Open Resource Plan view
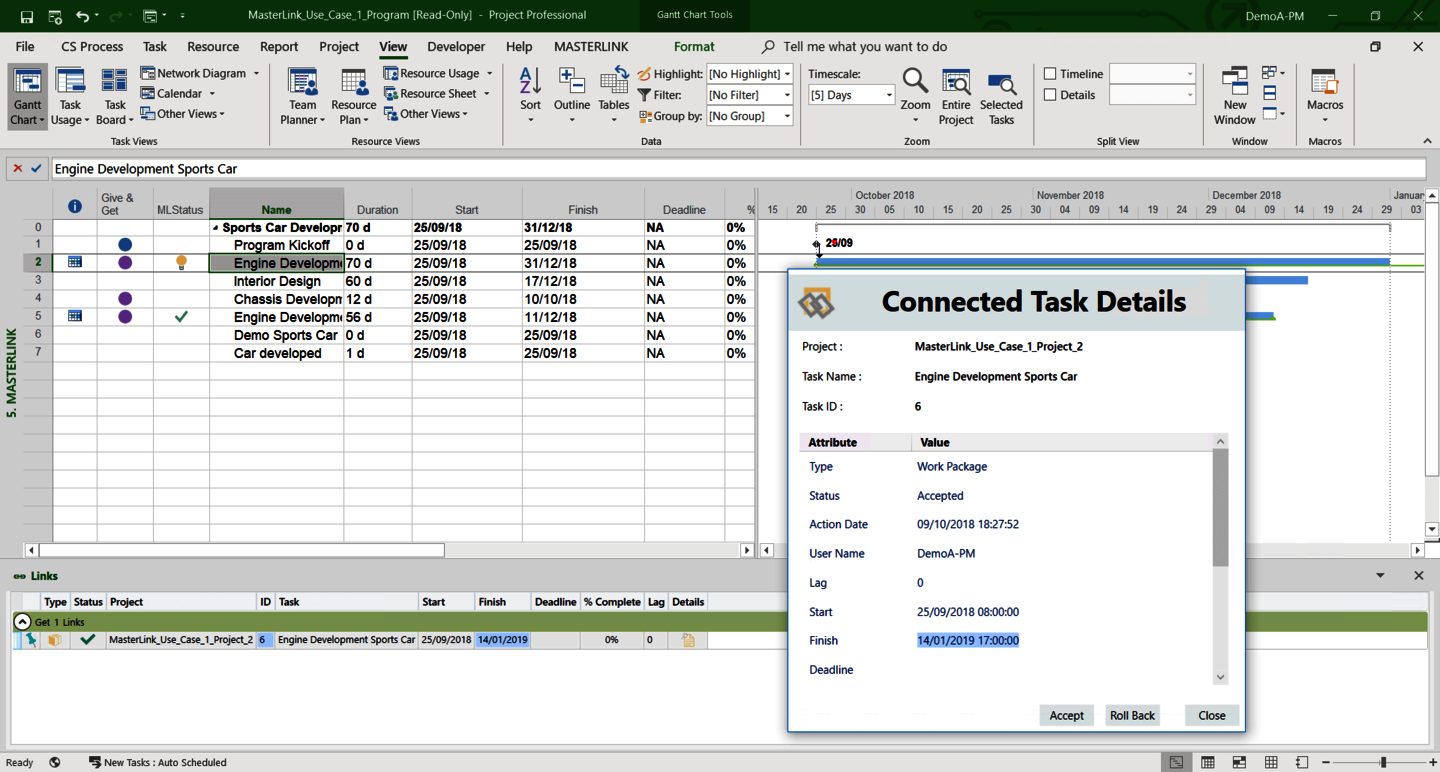1440x772 pixels. click(353, 97)
